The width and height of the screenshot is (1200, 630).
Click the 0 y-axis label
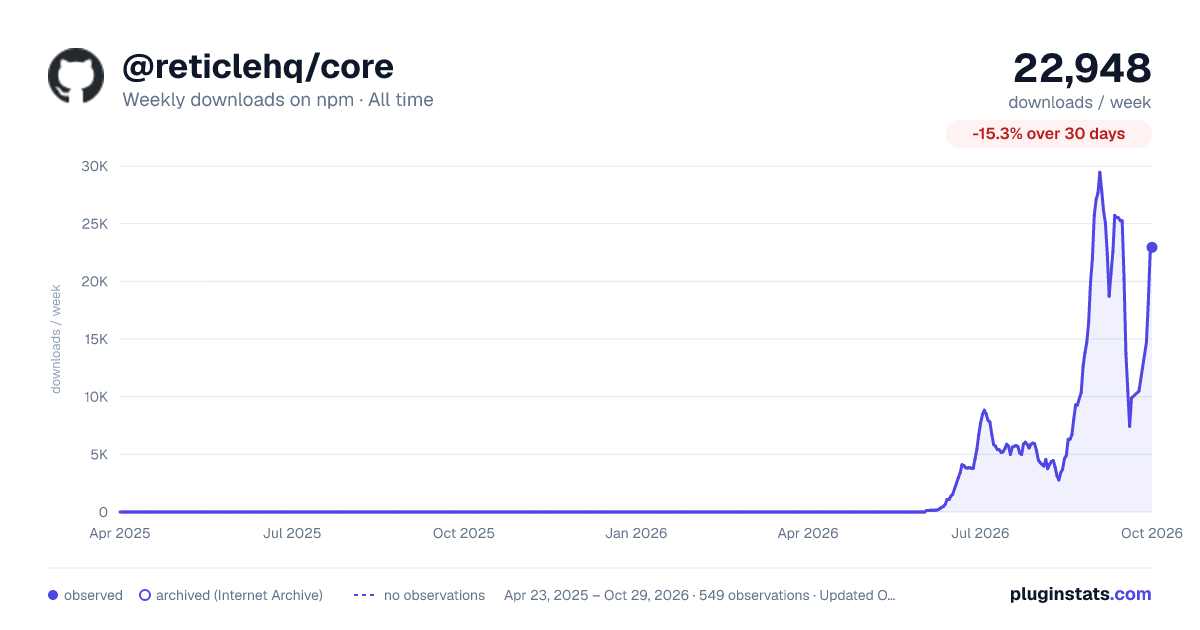click(x=103, y=512)
